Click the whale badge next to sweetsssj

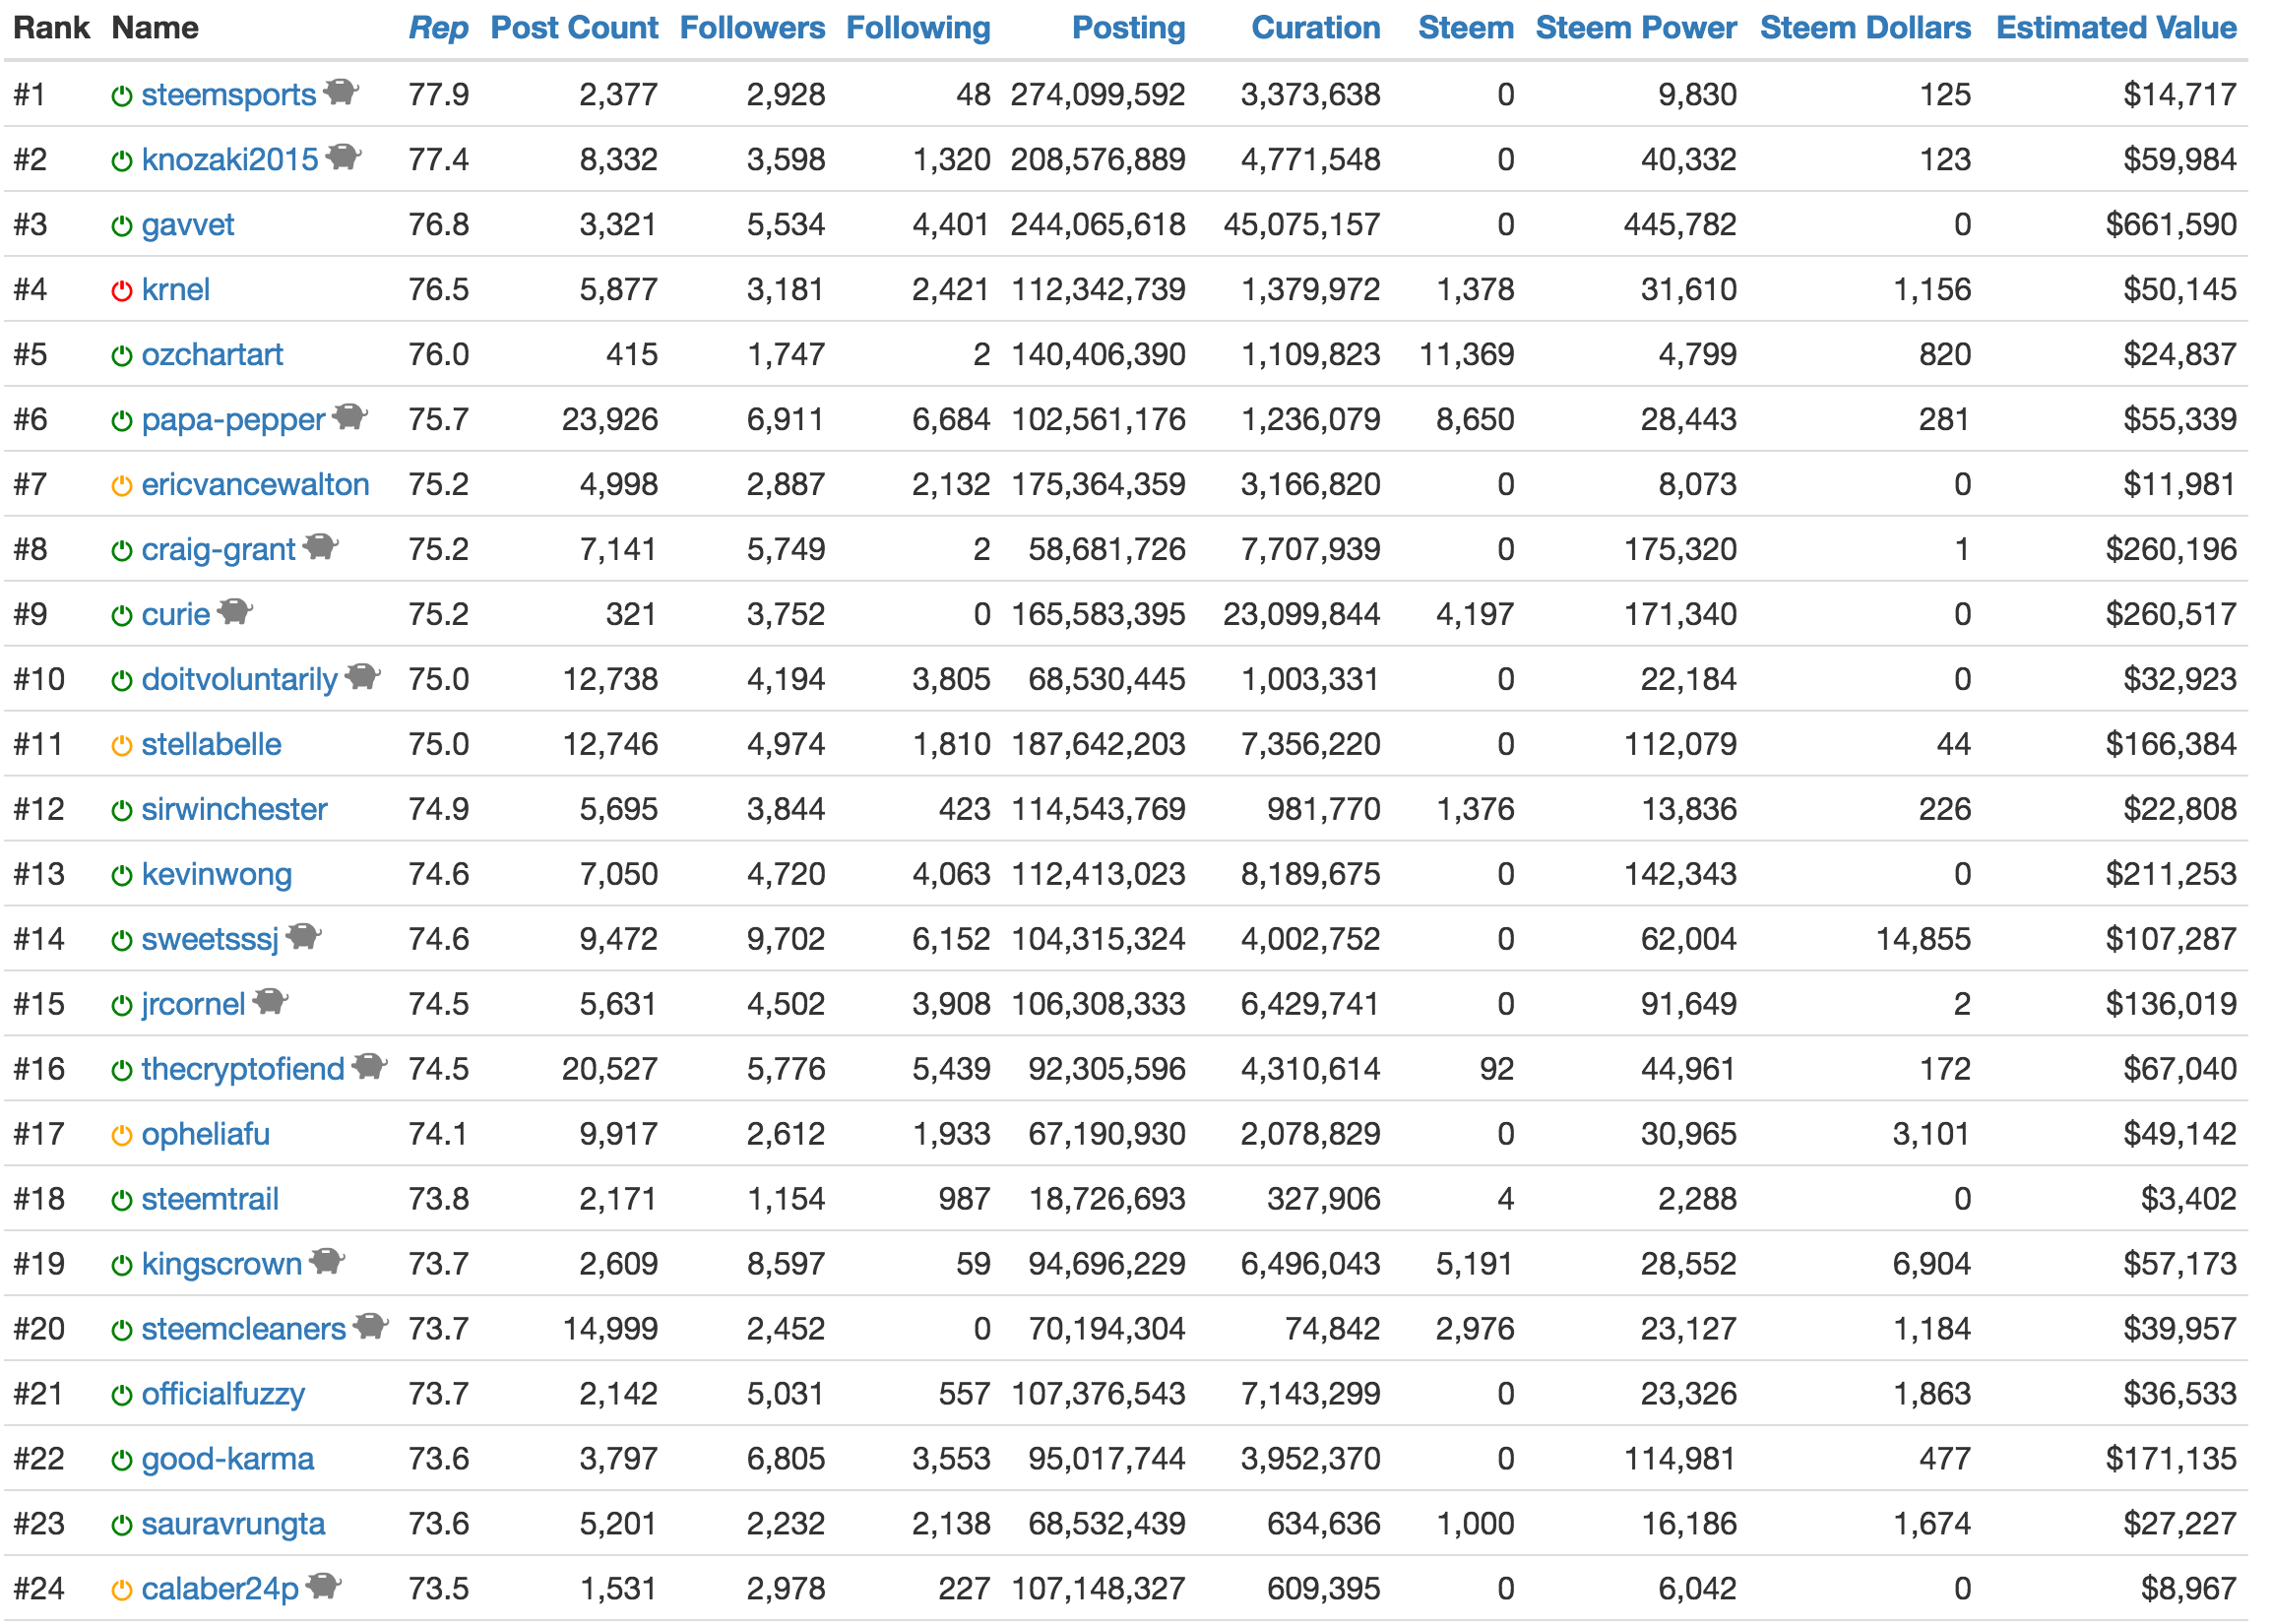coord(304,937)
